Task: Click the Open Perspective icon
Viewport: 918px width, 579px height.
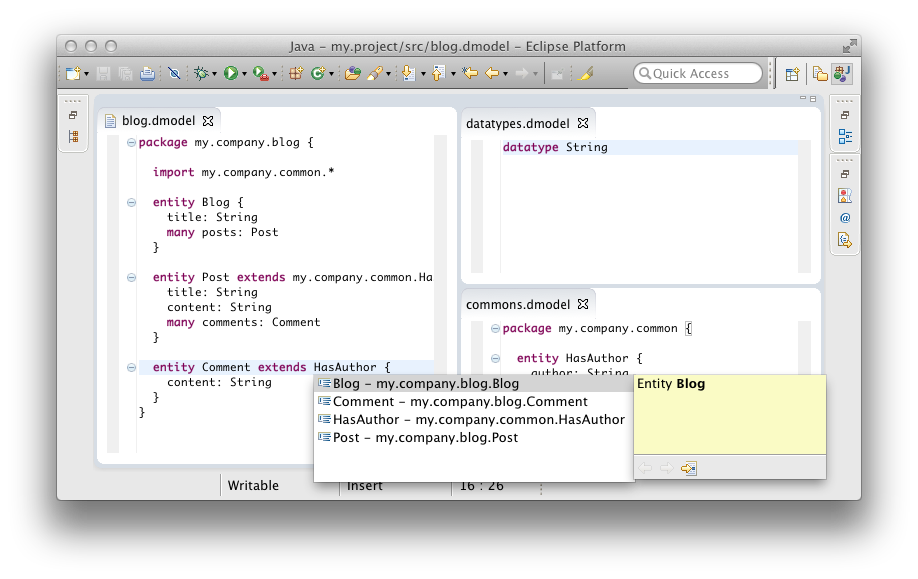Action: click(792, 74)
